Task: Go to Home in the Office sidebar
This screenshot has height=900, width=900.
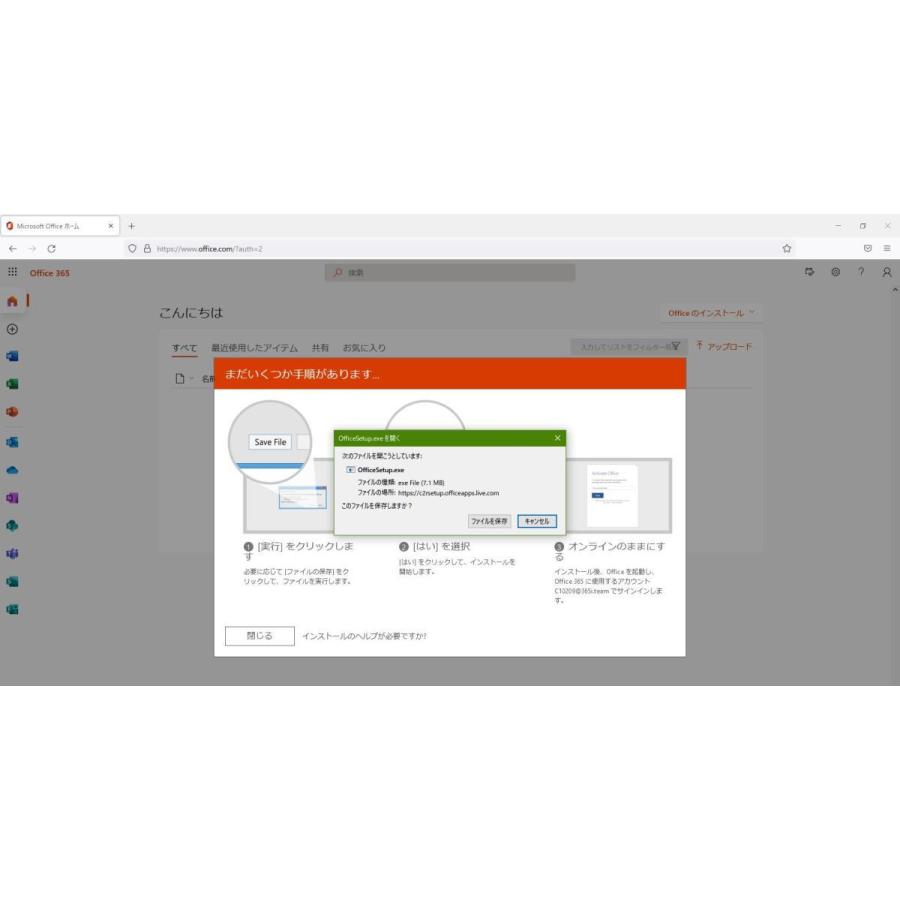Action: pyautogui.click(x=12, y=301)
